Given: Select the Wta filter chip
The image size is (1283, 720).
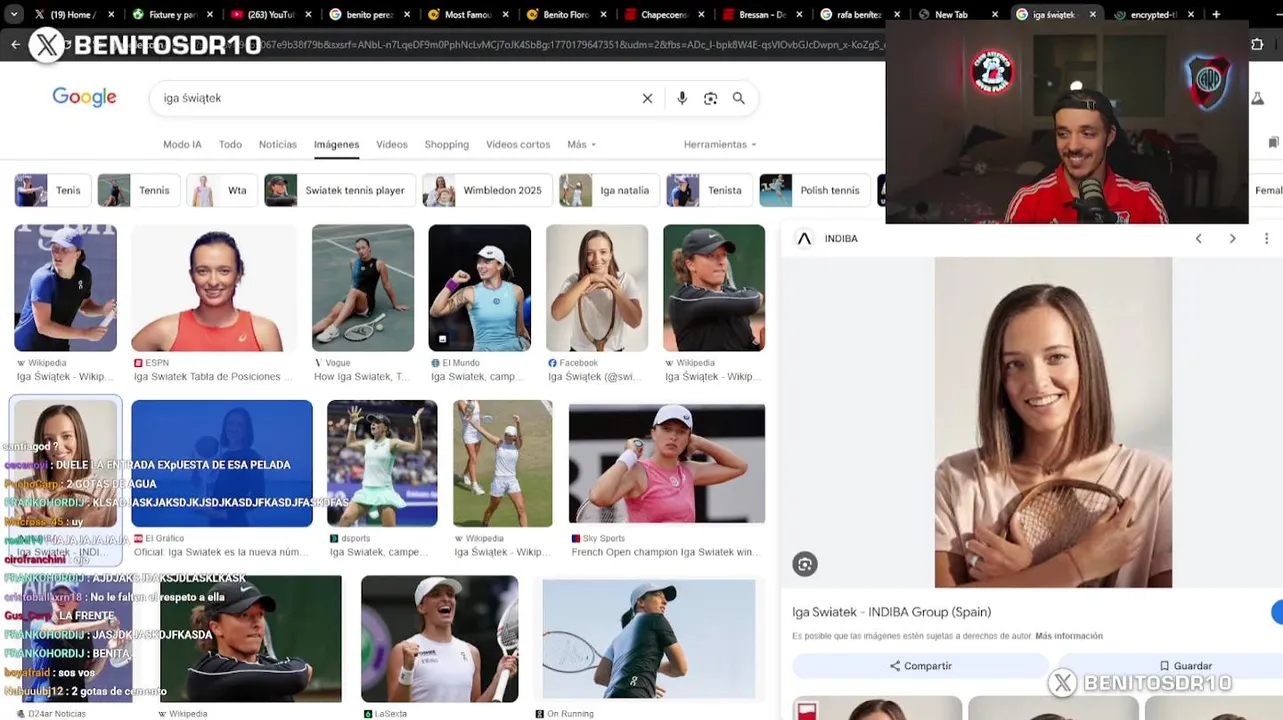Looking at the screenshot, I should [222, 190].
